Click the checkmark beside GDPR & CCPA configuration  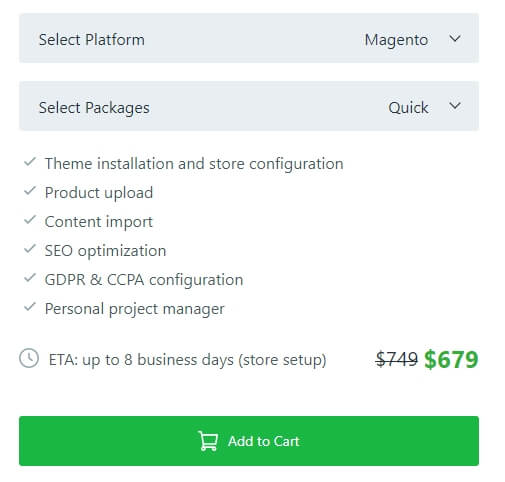pyautogui.click(x=30, y=278)
